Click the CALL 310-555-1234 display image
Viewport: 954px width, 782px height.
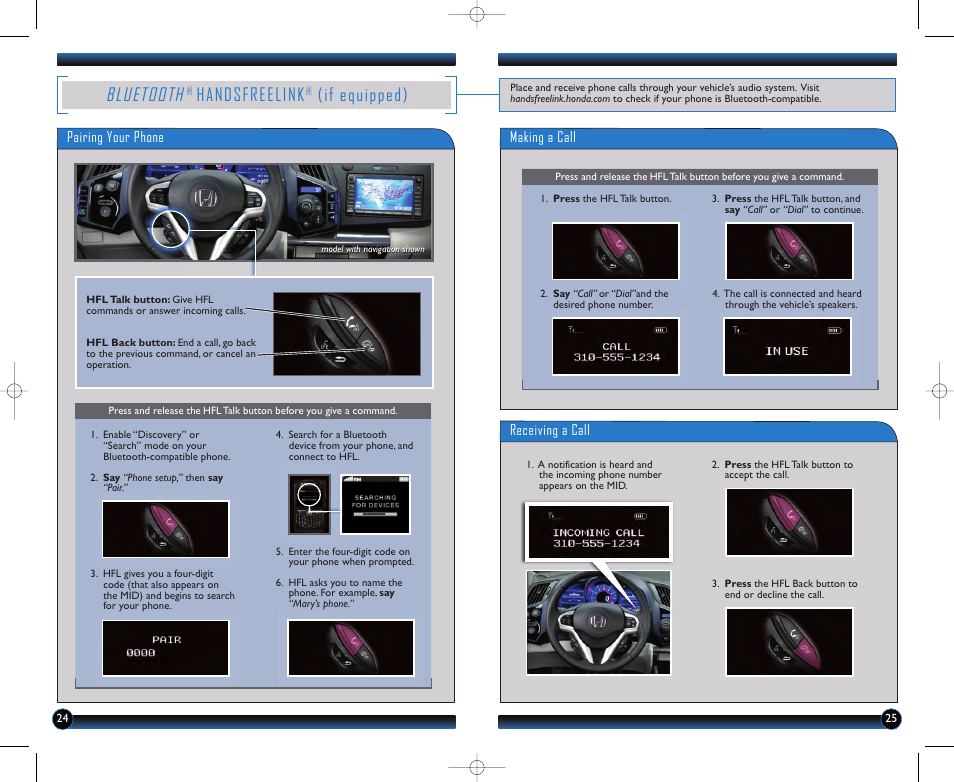pyautogui.click(x=615, y=346)
